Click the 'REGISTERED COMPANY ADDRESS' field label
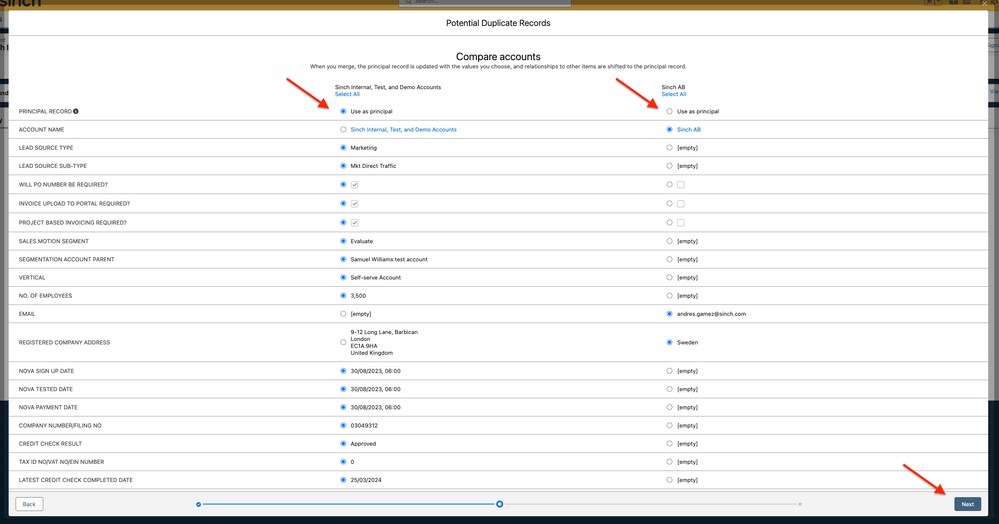999x524 pixels. pos(64,342)
